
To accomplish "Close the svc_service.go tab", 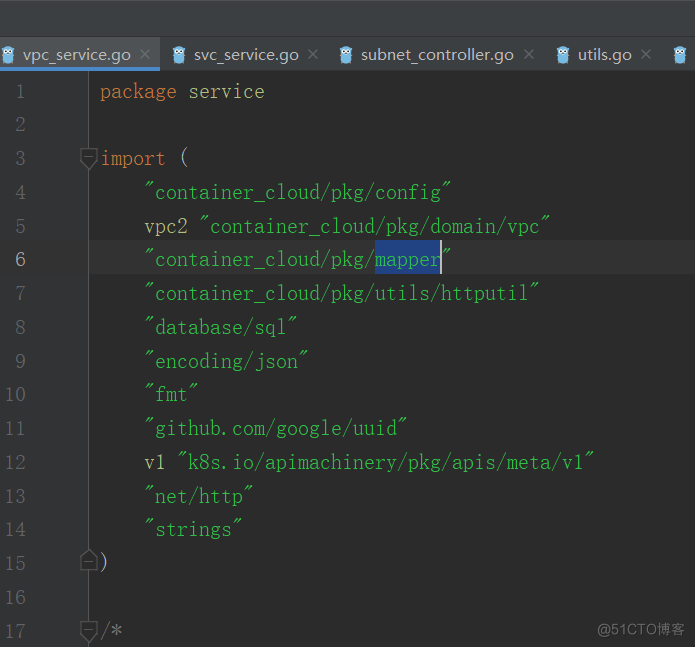I will 313,54.
